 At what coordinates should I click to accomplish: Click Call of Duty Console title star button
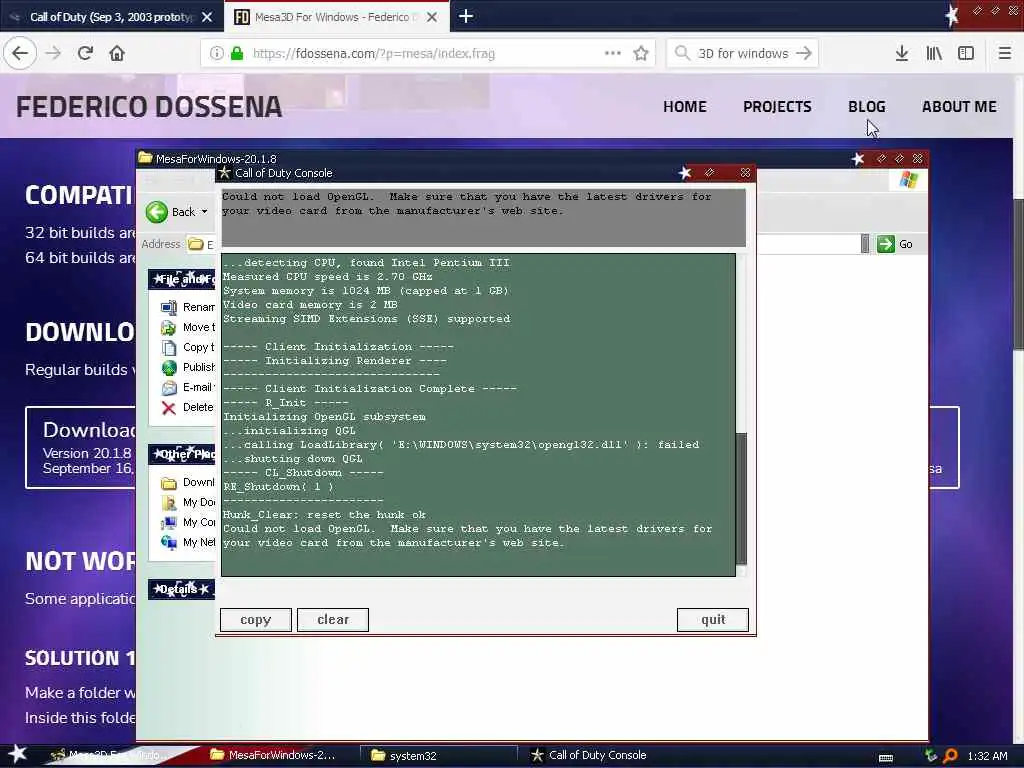click(684, 173)
